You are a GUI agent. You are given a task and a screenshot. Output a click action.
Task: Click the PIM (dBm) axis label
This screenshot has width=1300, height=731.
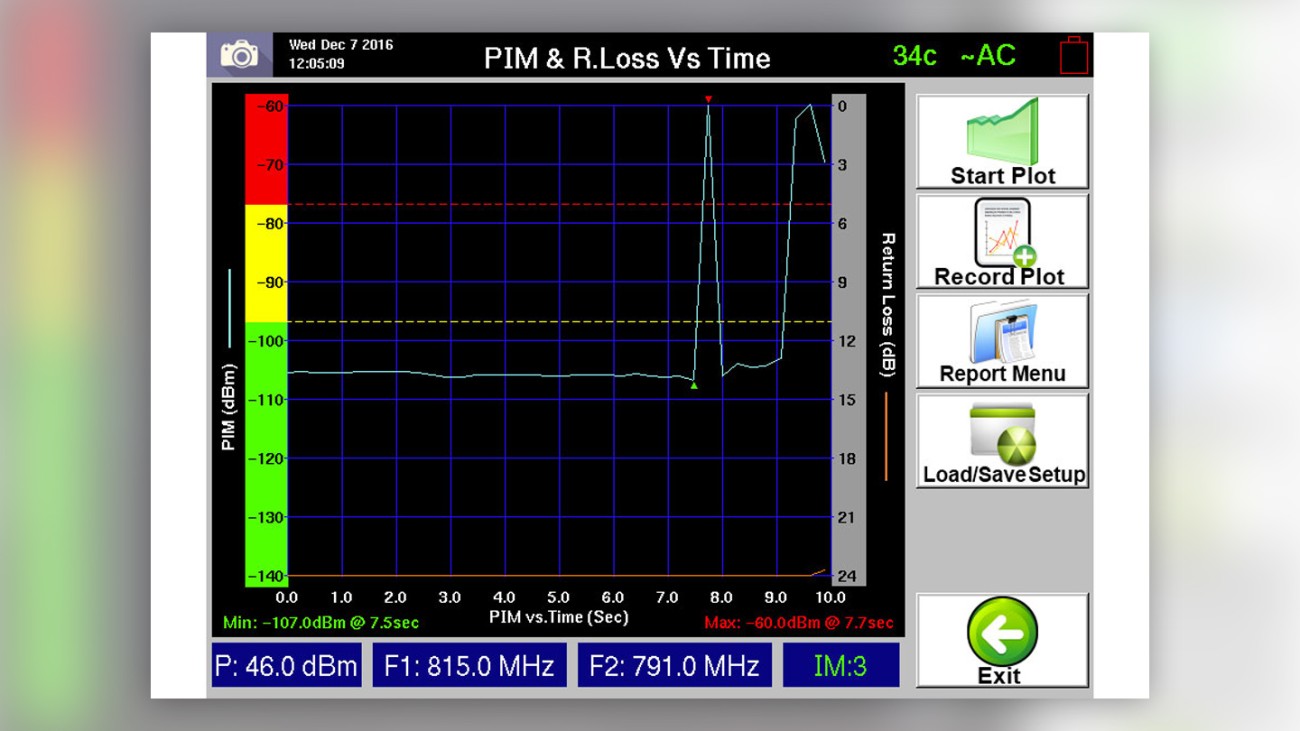(229, 407)
